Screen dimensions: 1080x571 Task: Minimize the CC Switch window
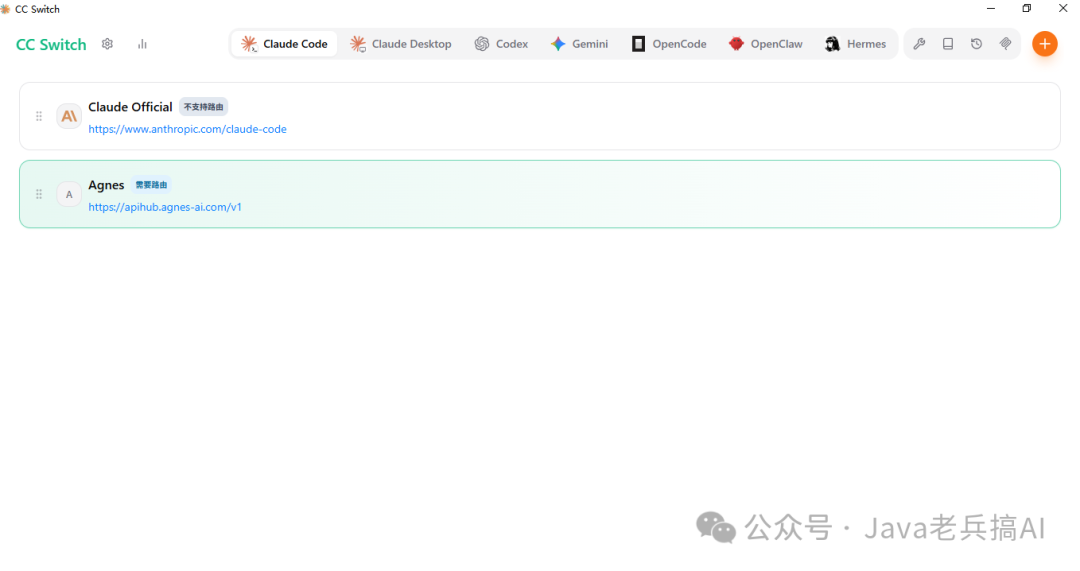990,9
